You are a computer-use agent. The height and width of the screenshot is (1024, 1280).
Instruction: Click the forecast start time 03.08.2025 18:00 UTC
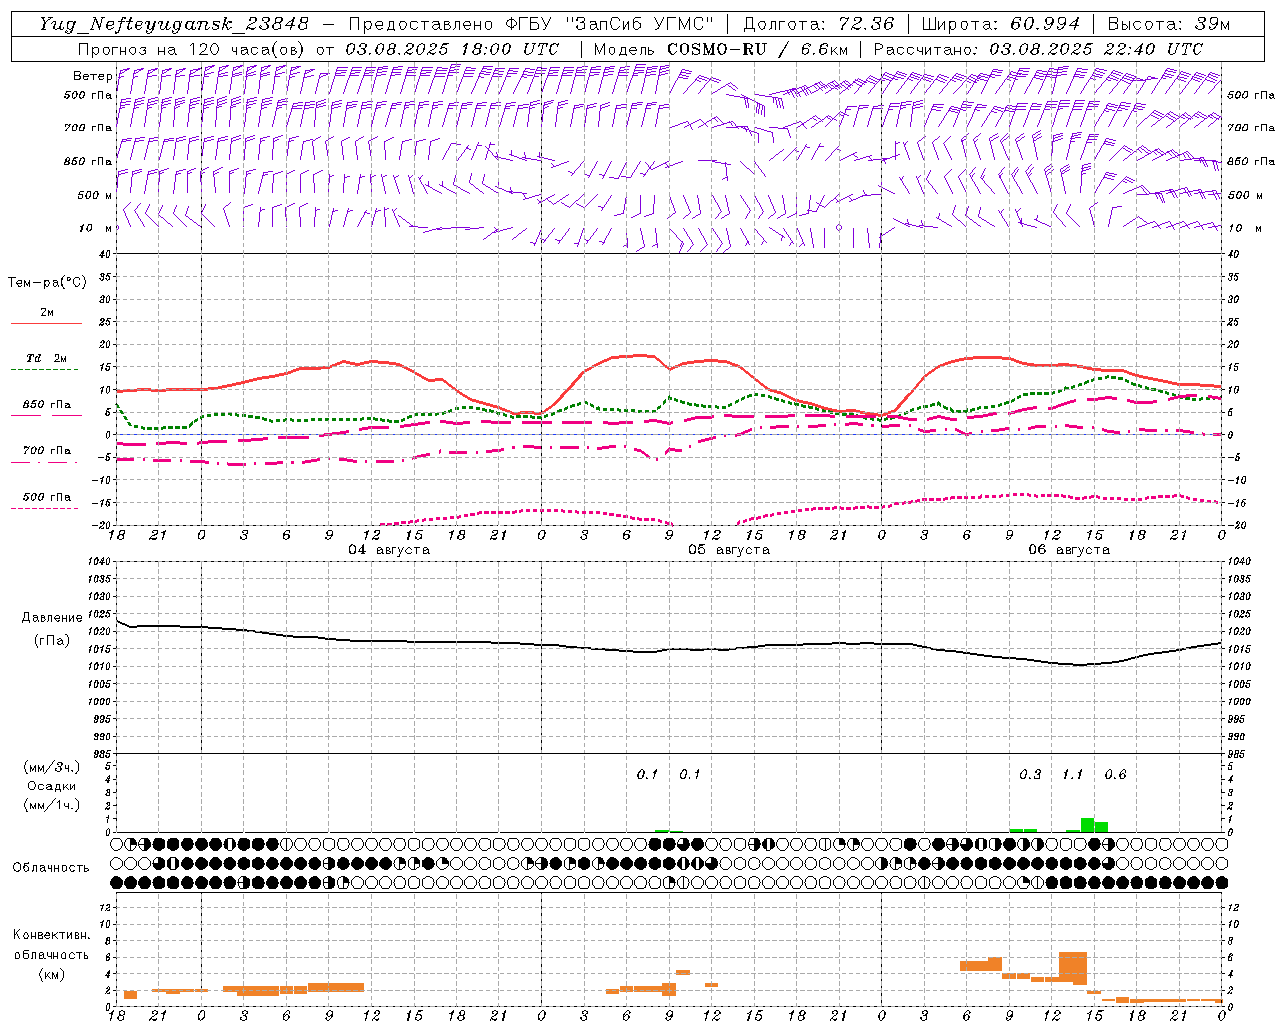[452, 49]
